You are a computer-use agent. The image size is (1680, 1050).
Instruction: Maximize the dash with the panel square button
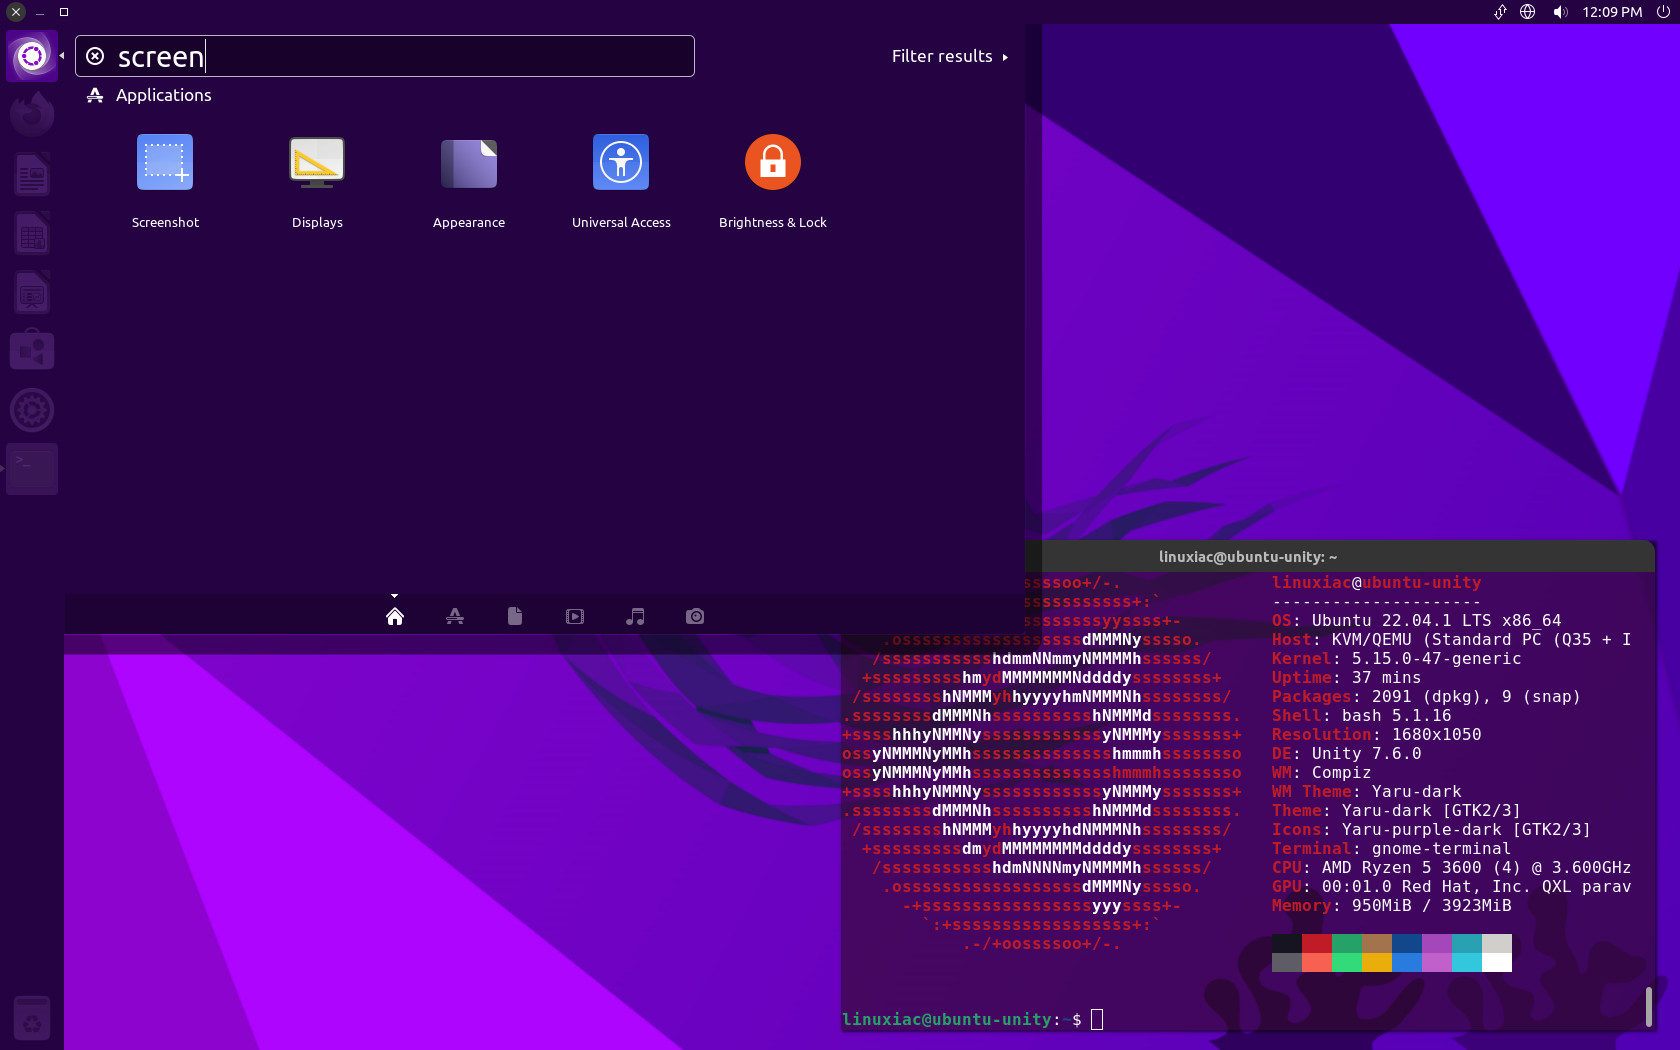coord(64,12)
